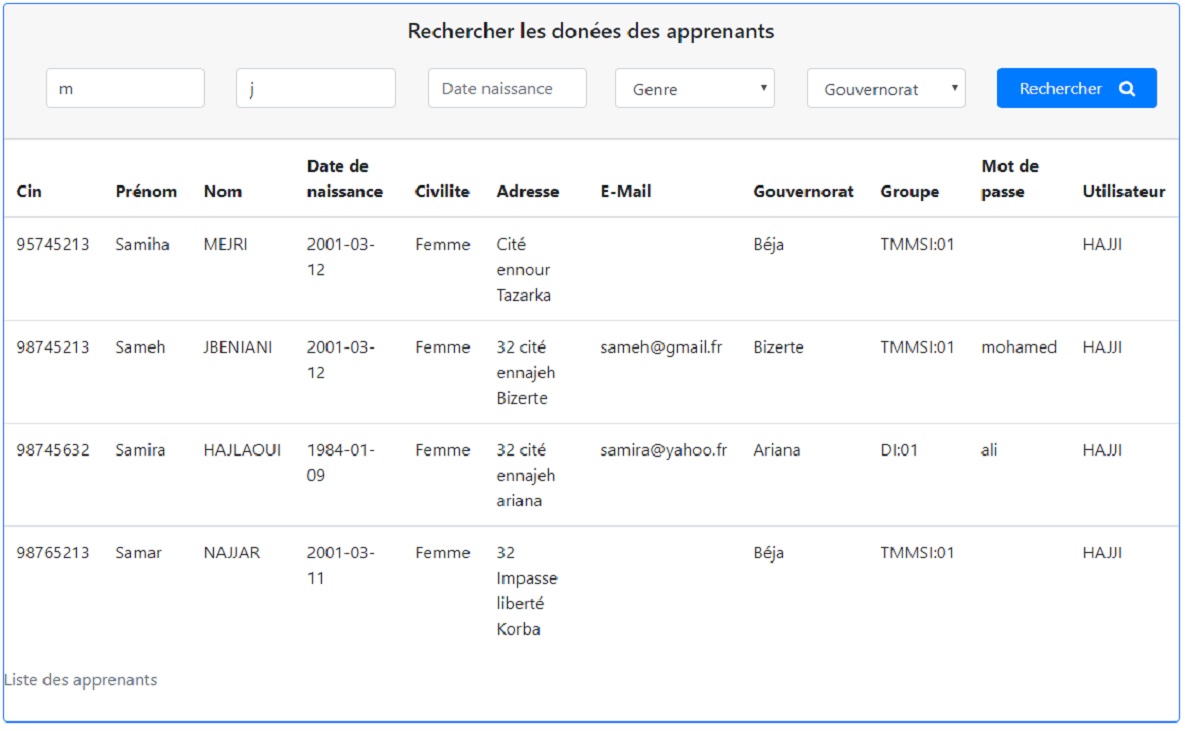The image size is (1185, 731).
Task: Click the first search field containing 'm'
Action: [125, 88]
